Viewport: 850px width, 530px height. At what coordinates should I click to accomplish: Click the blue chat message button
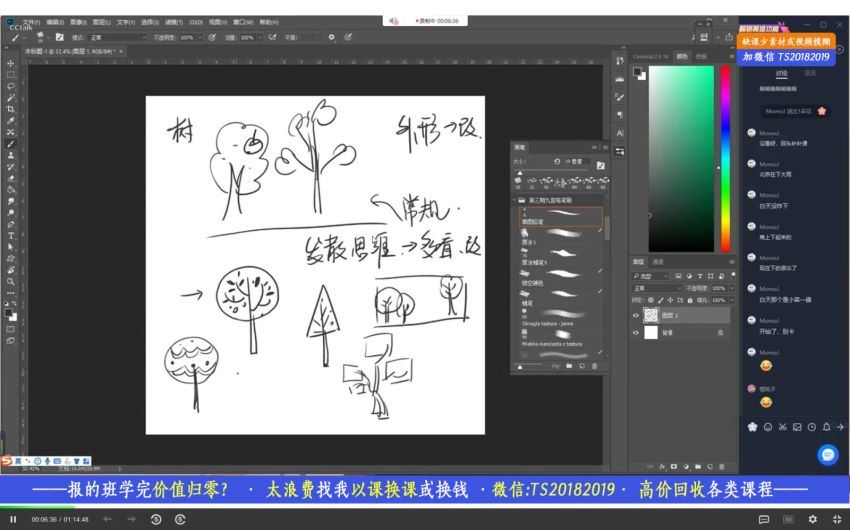coord(828,455)
